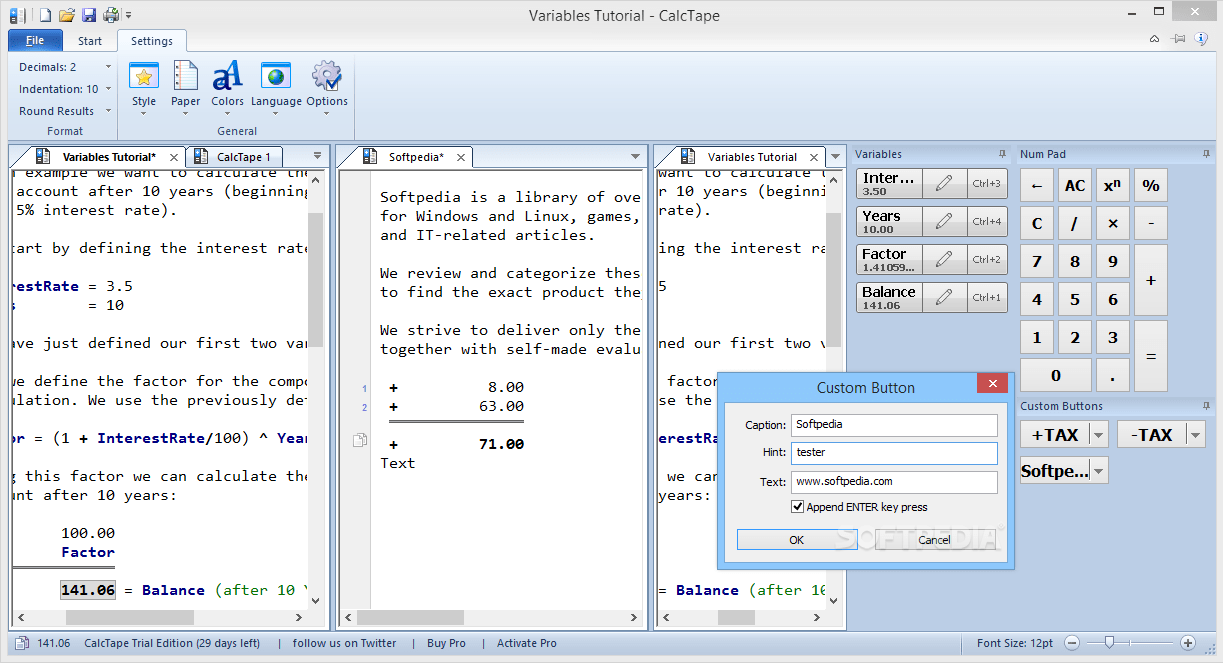Click follow us on Twitter link
Screen dimensions: 1223x663
point(344,643)
